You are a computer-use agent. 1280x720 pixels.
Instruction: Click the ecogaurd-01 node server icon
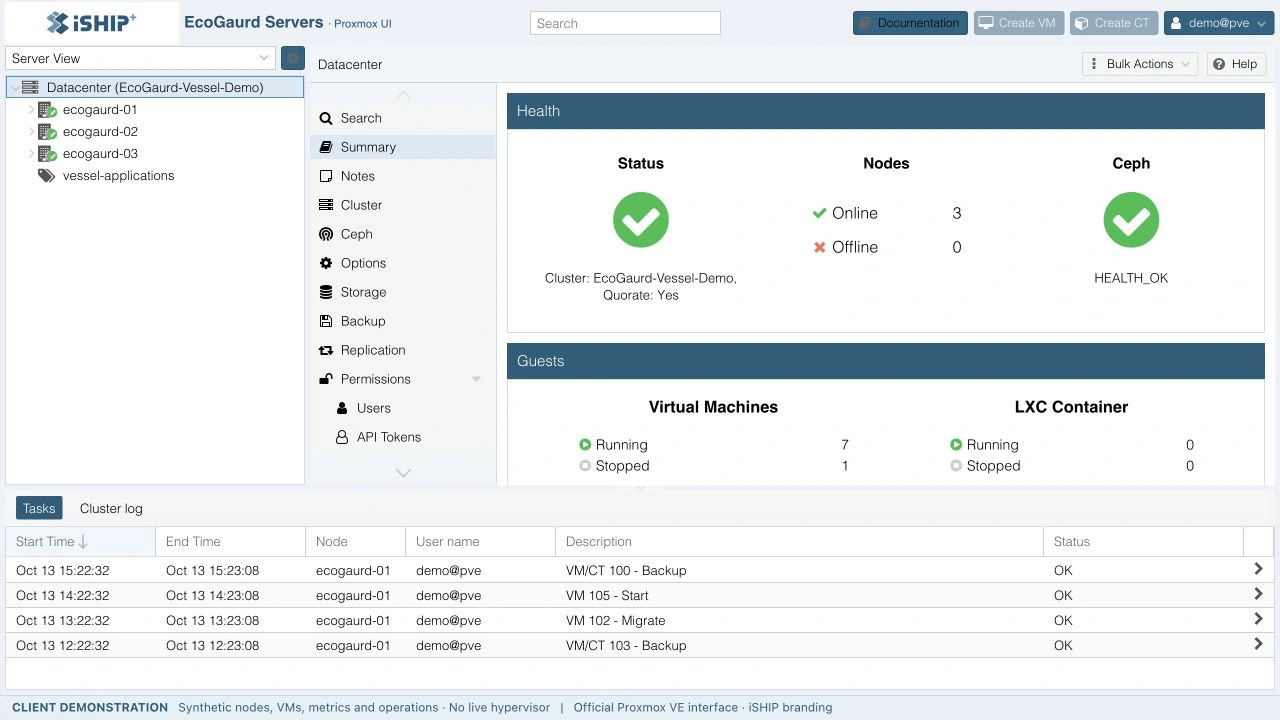coord(47,110)
